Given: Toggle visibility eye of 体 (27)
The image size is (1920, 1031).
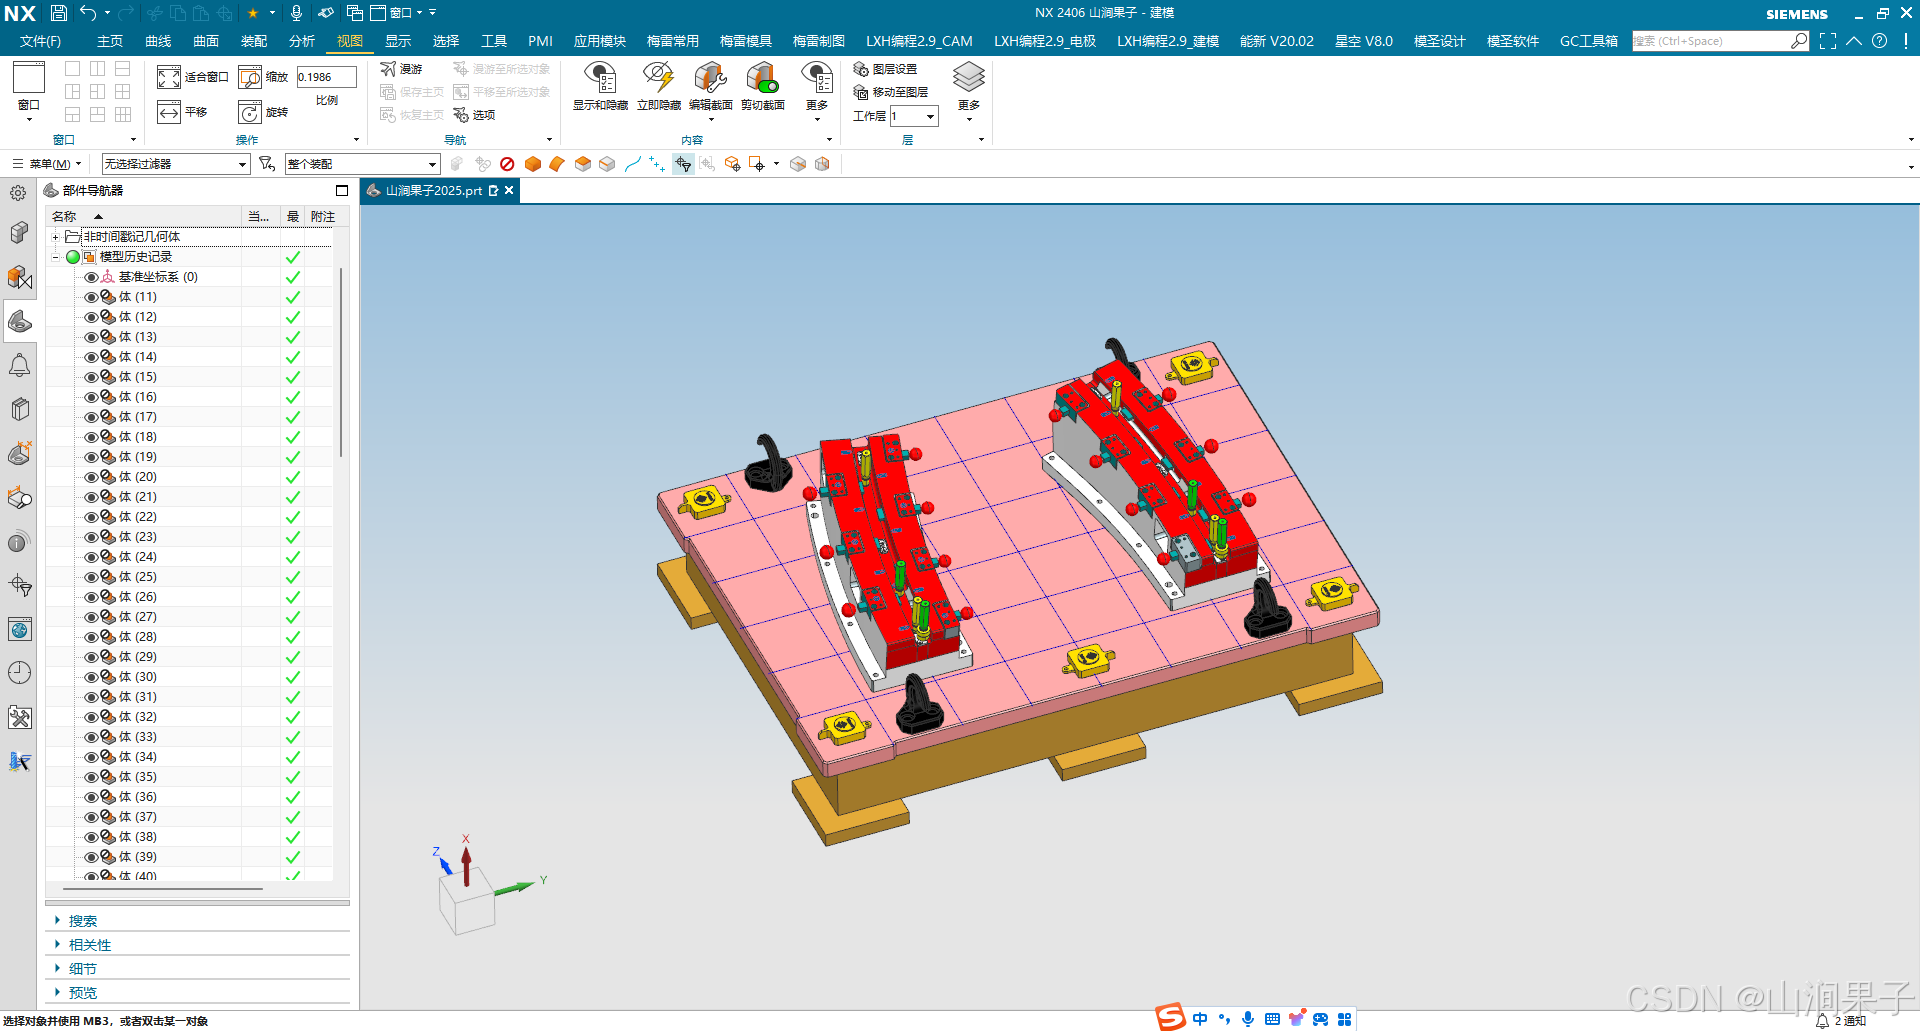Looking at the screenshot, I should (x=91, y=617).
